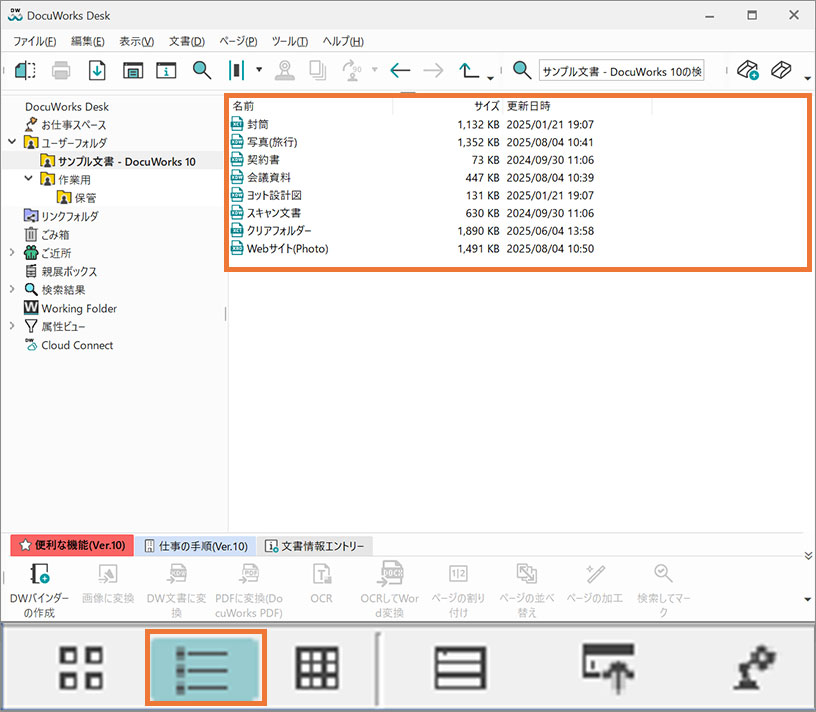Click the import document down-arrow icon

point(97,70)
